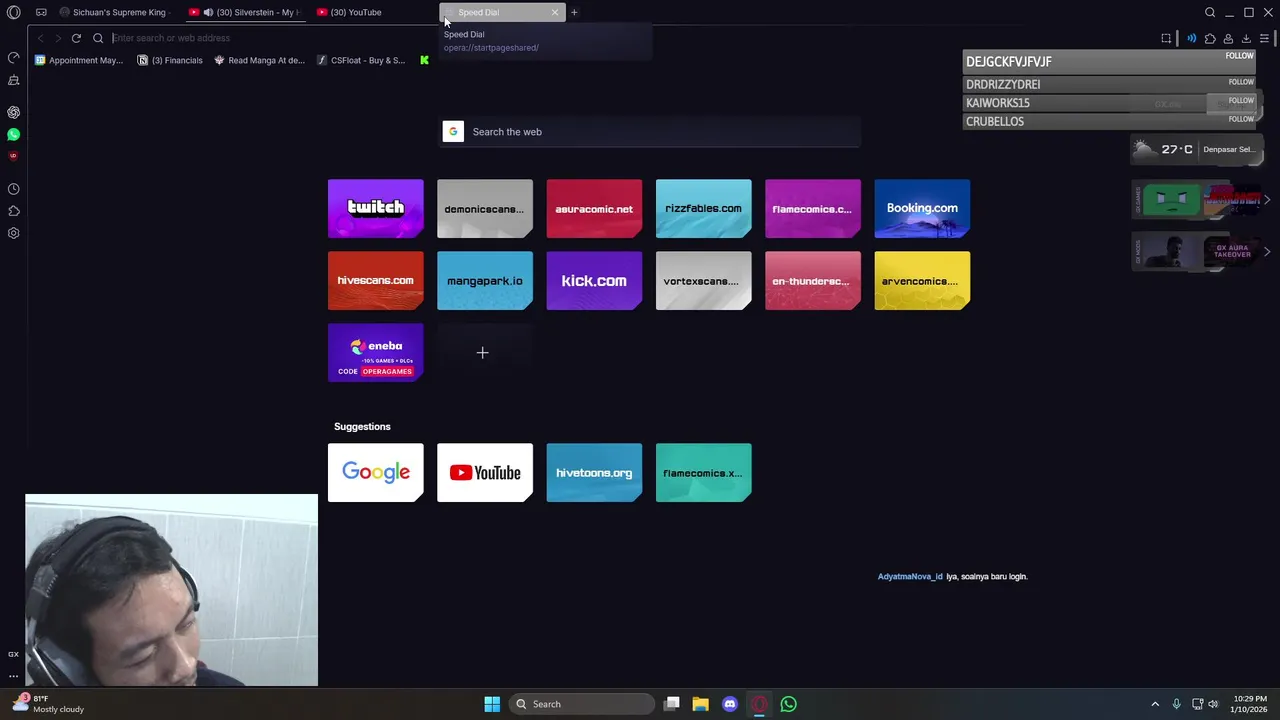Open CSFloat bookmark
This screenshot has width=1280, height=720.
coord(361,60)
